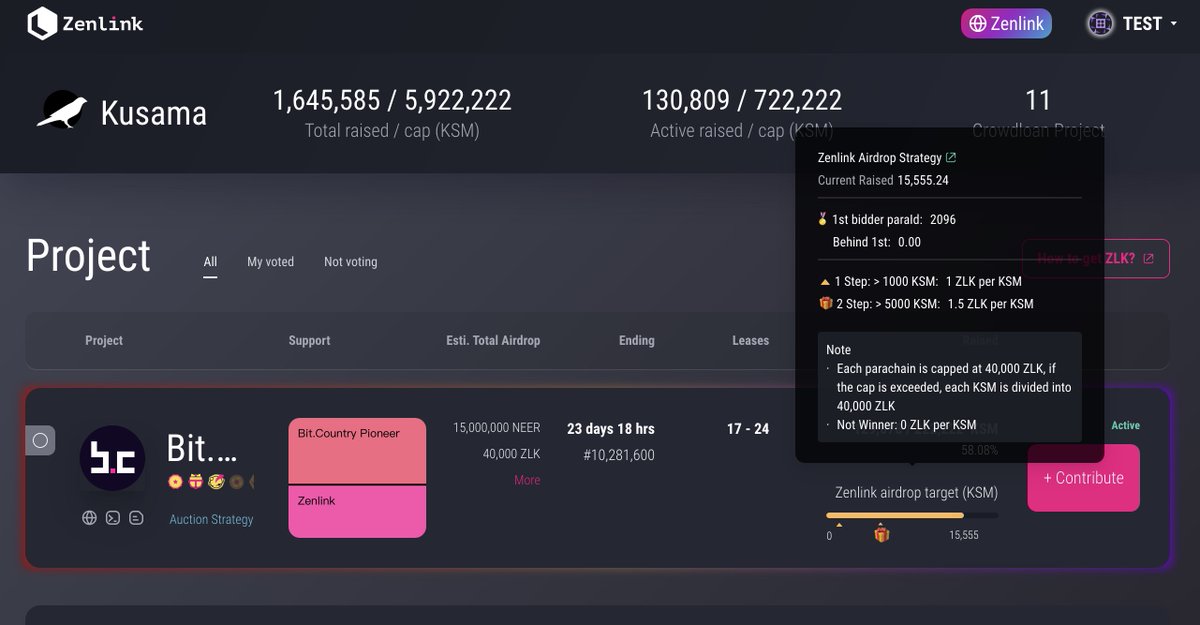The height and width of the screenshot is (625, 1200).
Task: Click the Zenlink Airdrop Strategy tooltip title
Action: [x=880, y=158]
